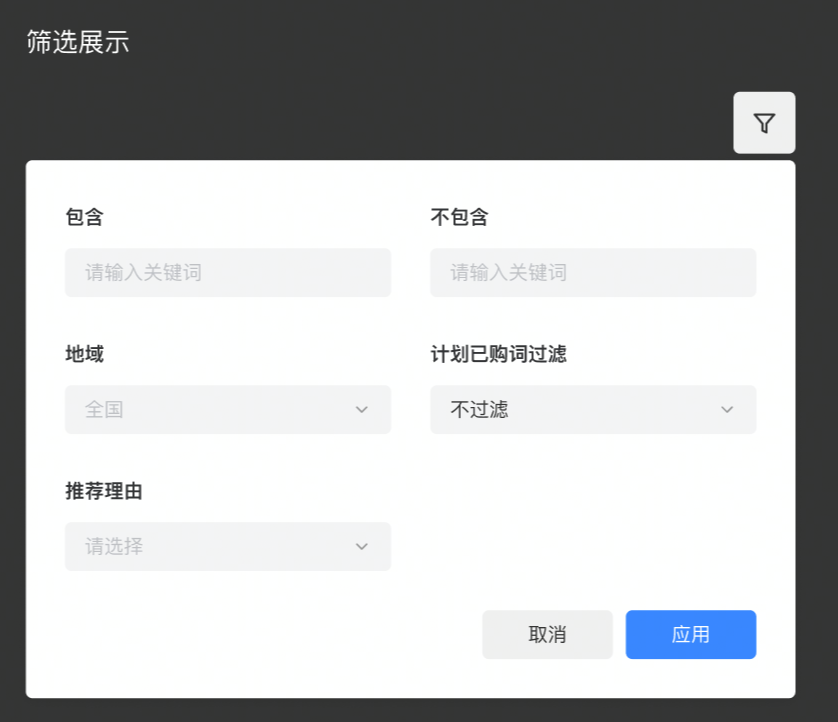Select the 全国 text in 地域 field

(104, 410)
